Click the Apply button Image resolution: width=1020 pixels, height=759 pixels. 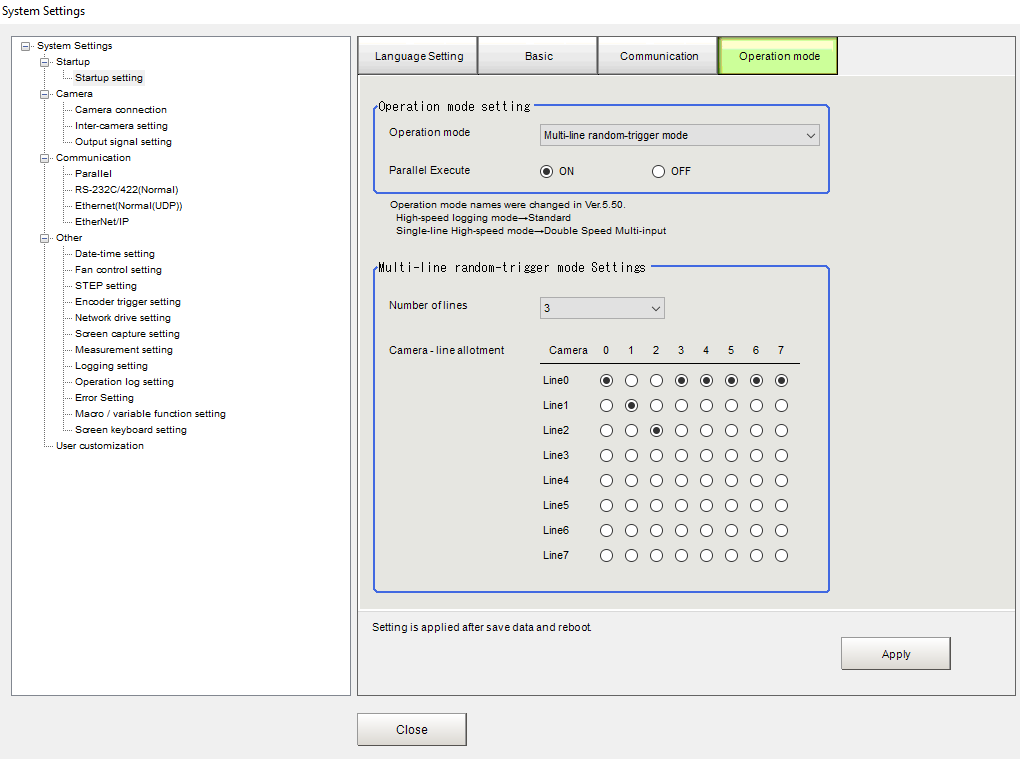[895, 654]
